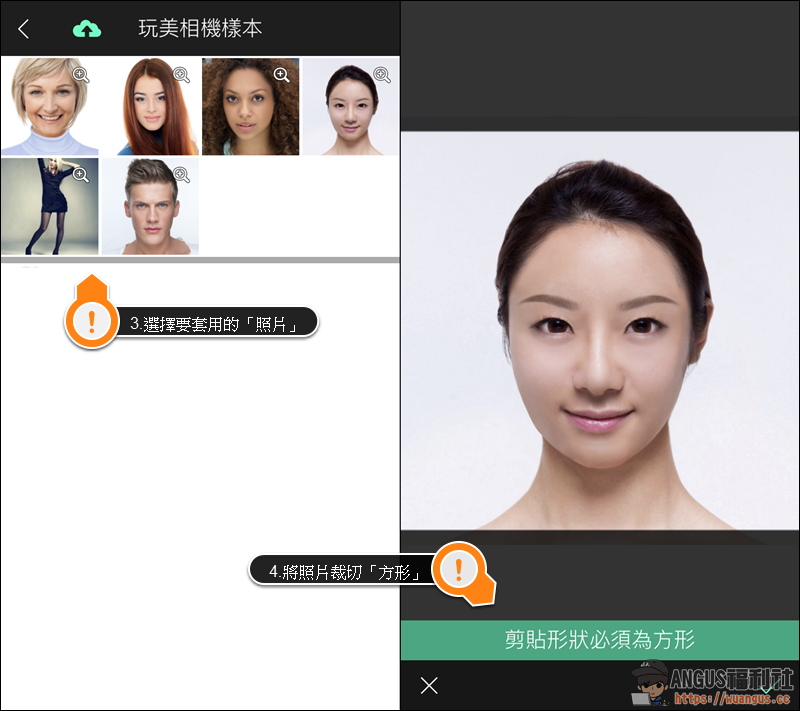Click the green cloud upload icon
This screenshot has height=711, width=800.
(87, 29)
